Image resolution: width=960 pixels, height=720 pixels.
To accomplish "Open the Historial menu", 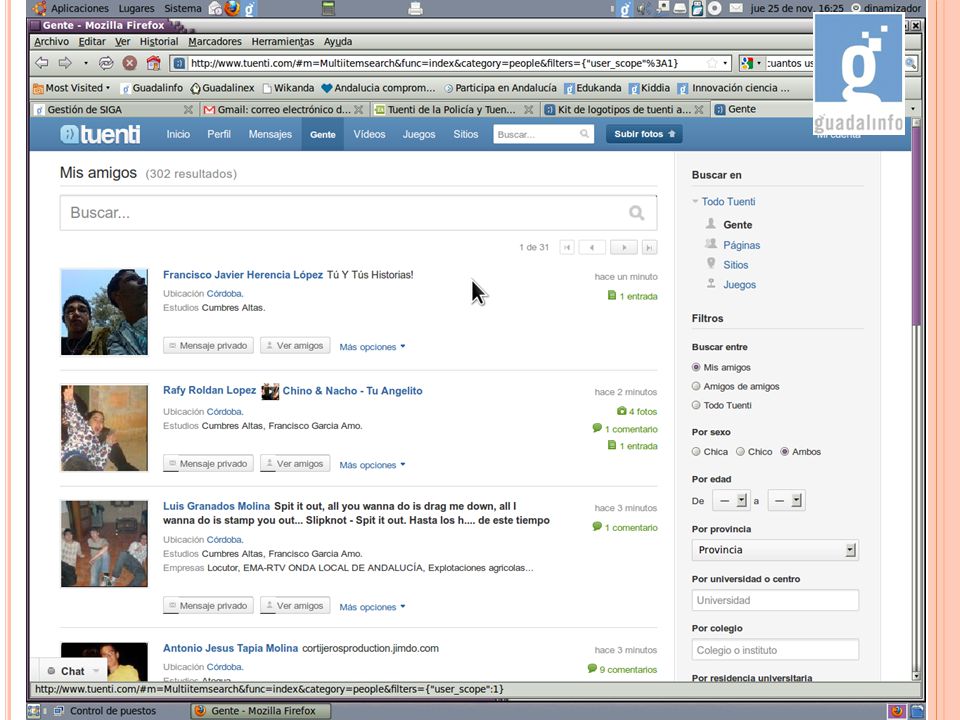I will point(159,42).
